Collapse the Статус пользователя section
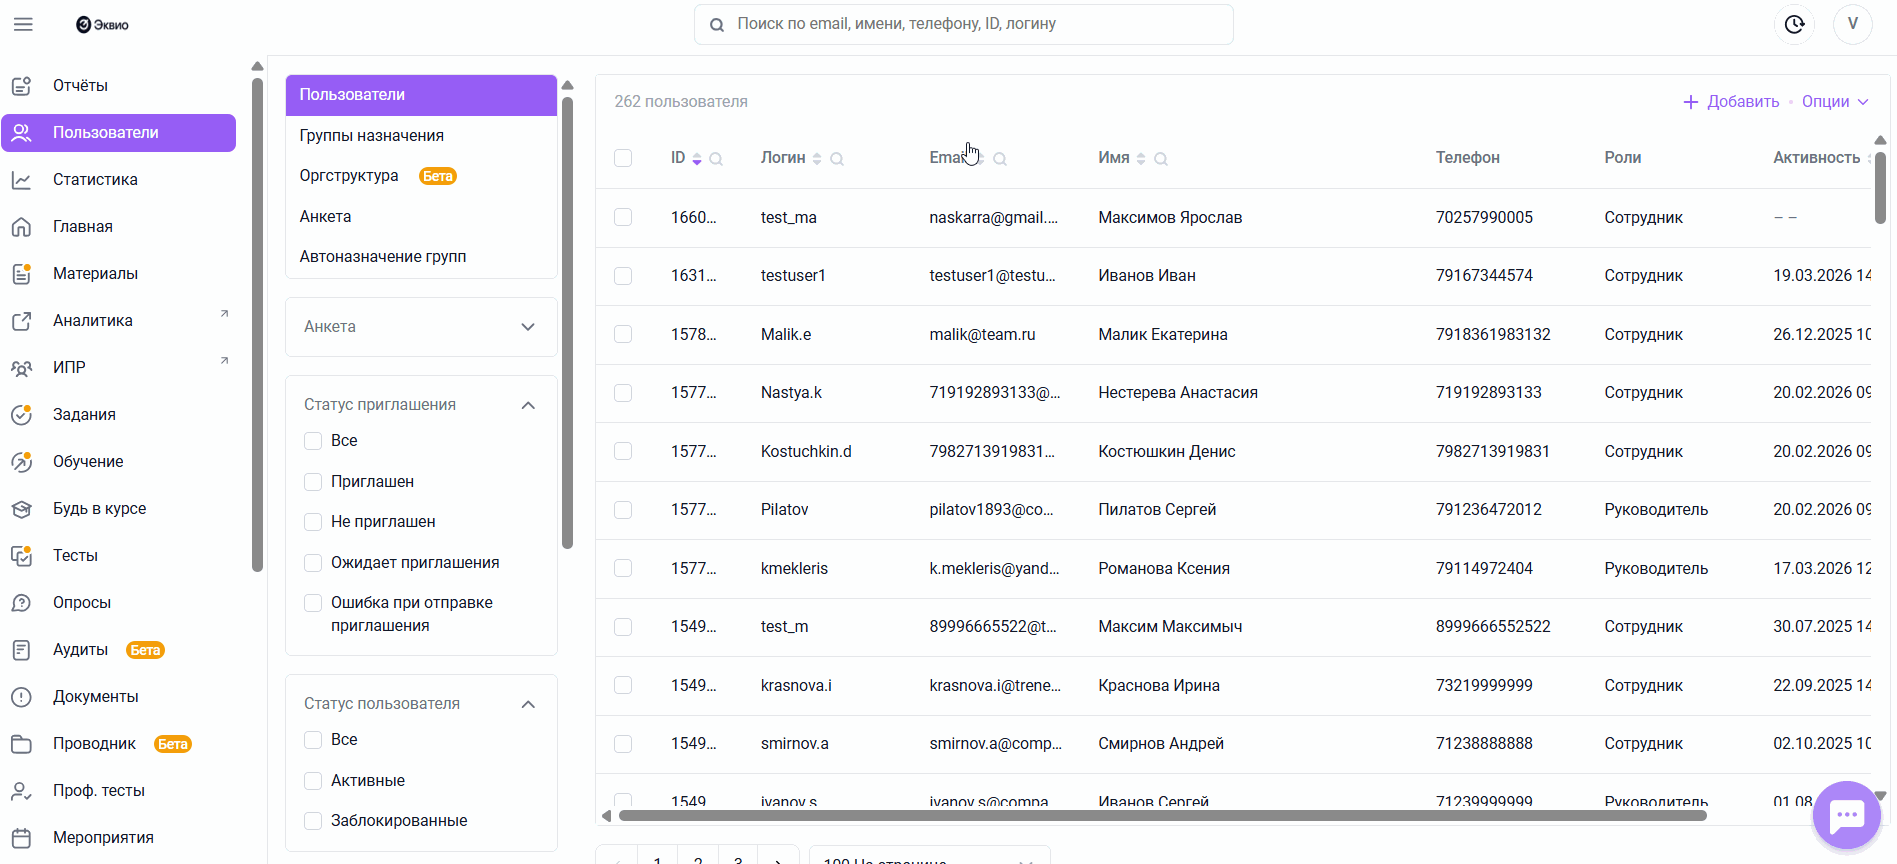Screen dimensions: 1897x864 point(528,704)
